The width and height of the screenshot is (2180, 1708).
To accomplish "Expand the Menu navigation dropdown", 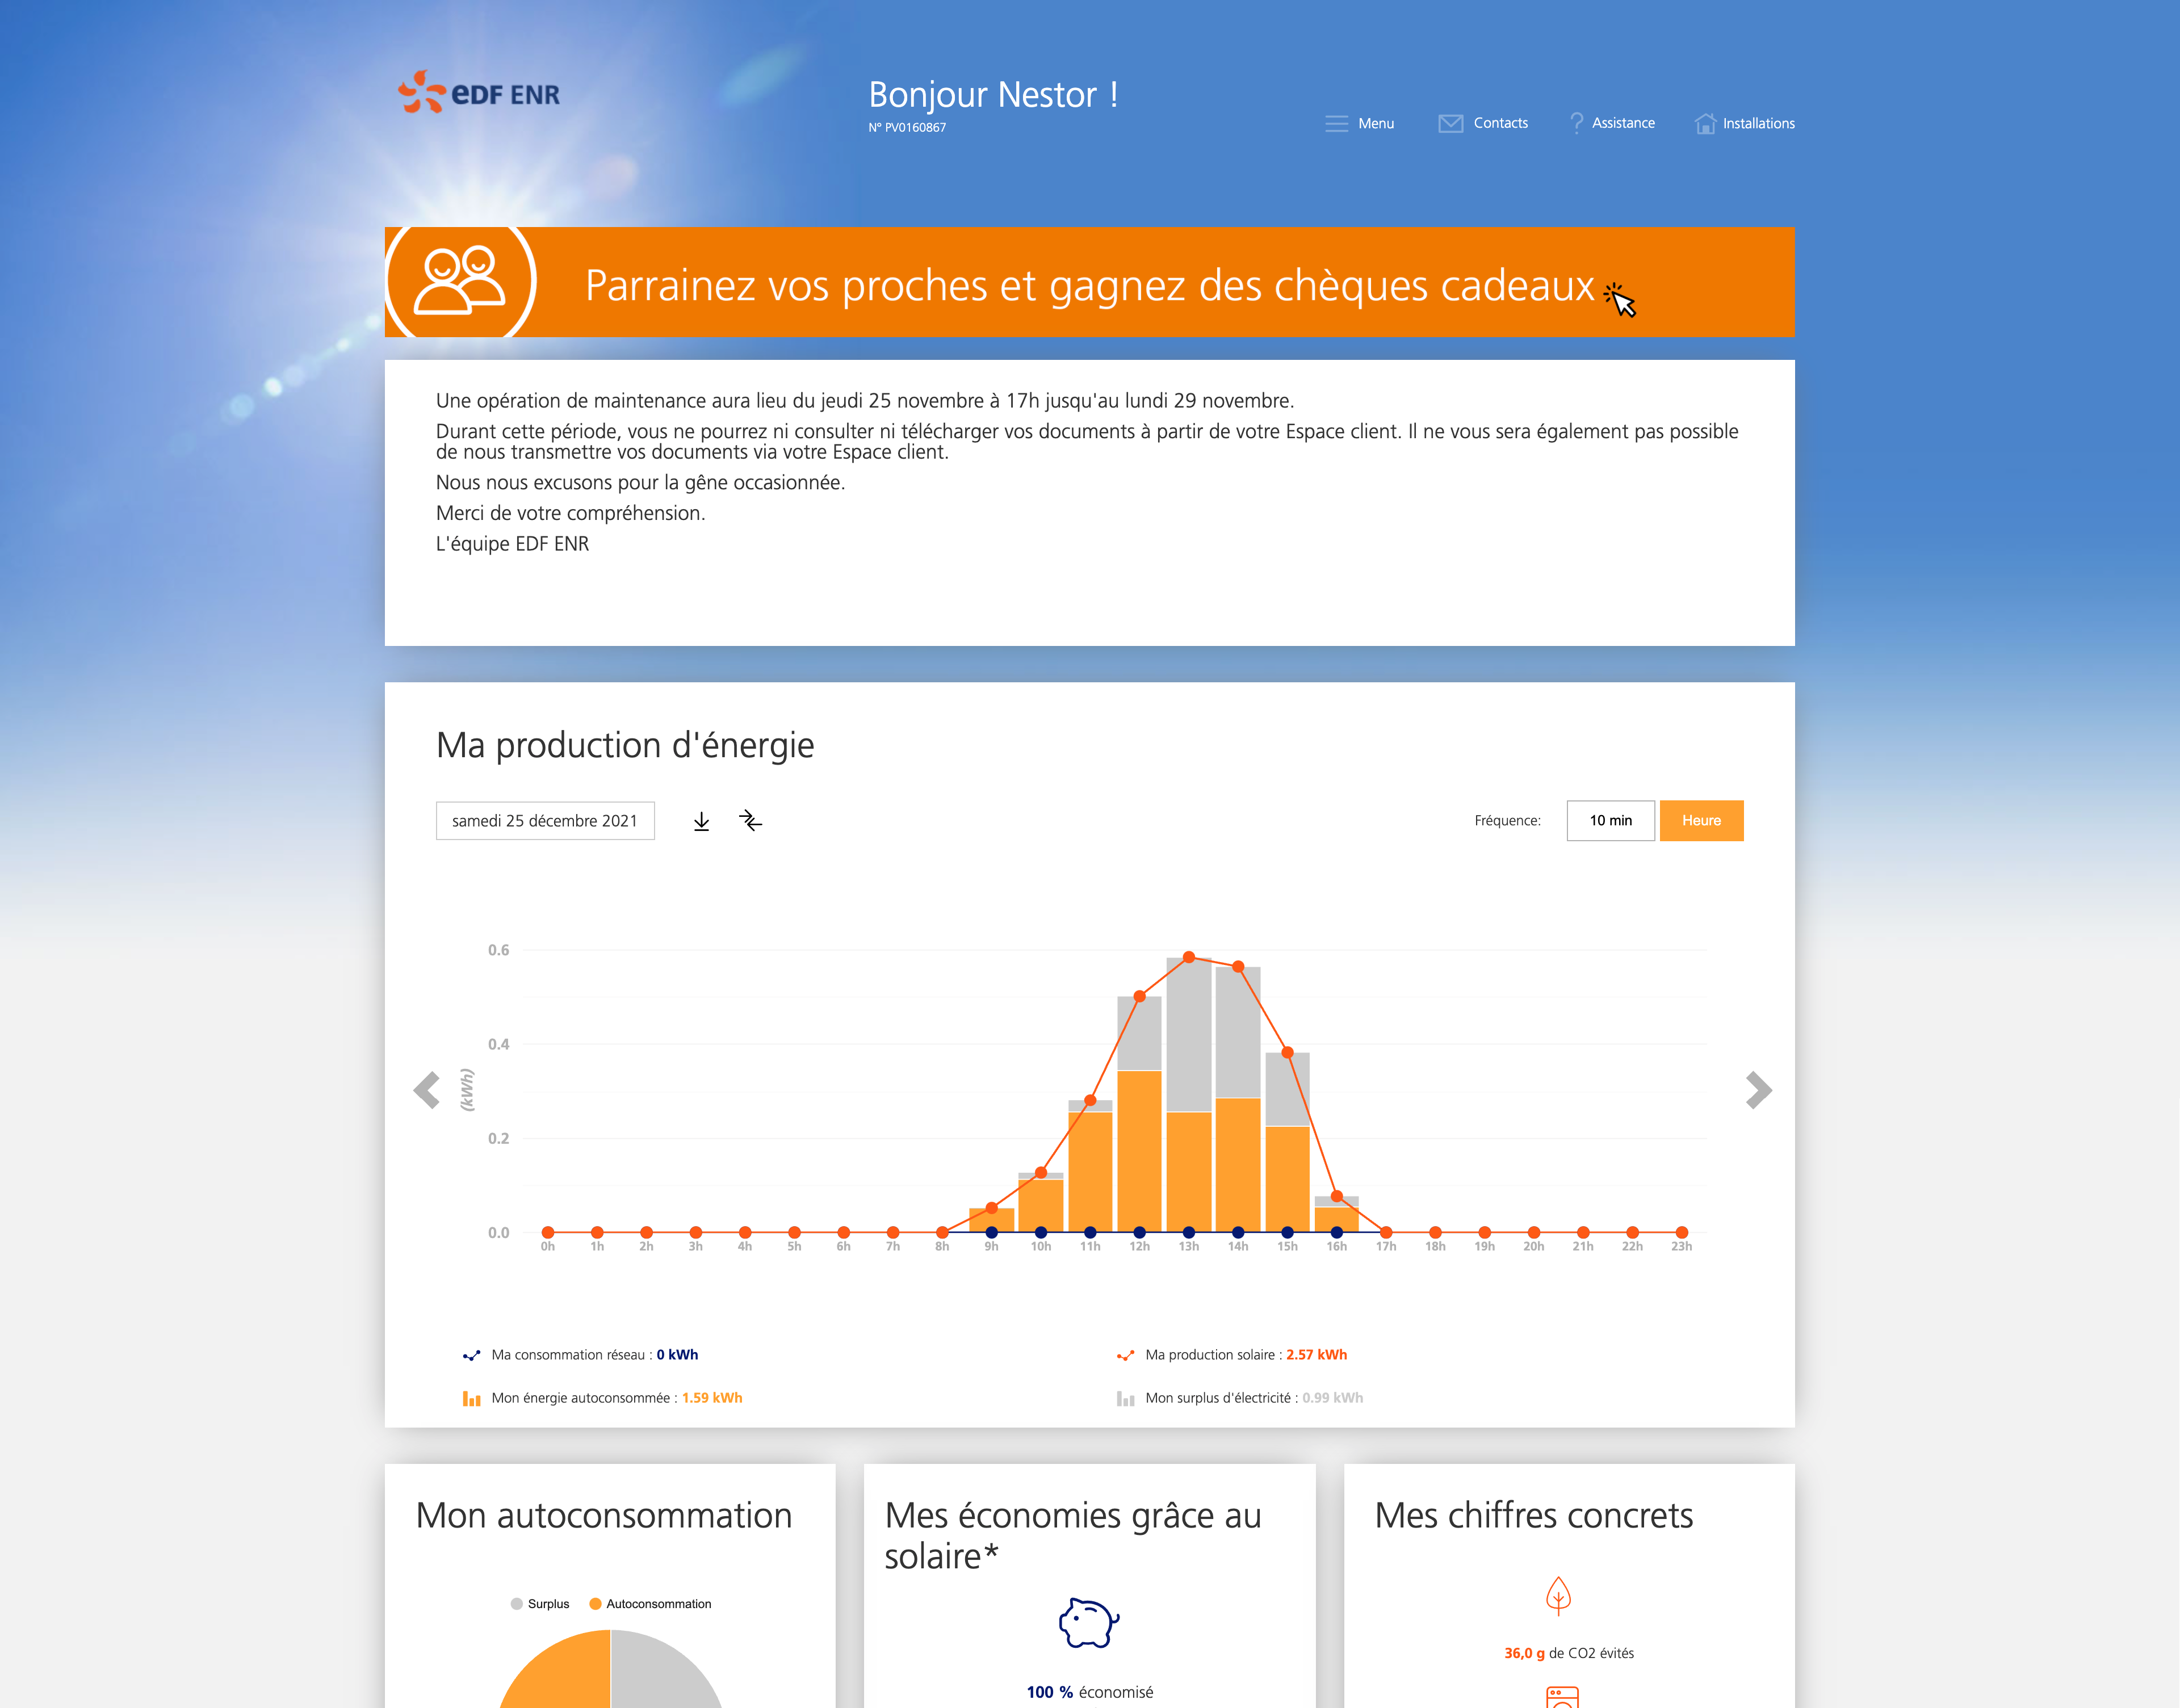I will (1362, 122).
